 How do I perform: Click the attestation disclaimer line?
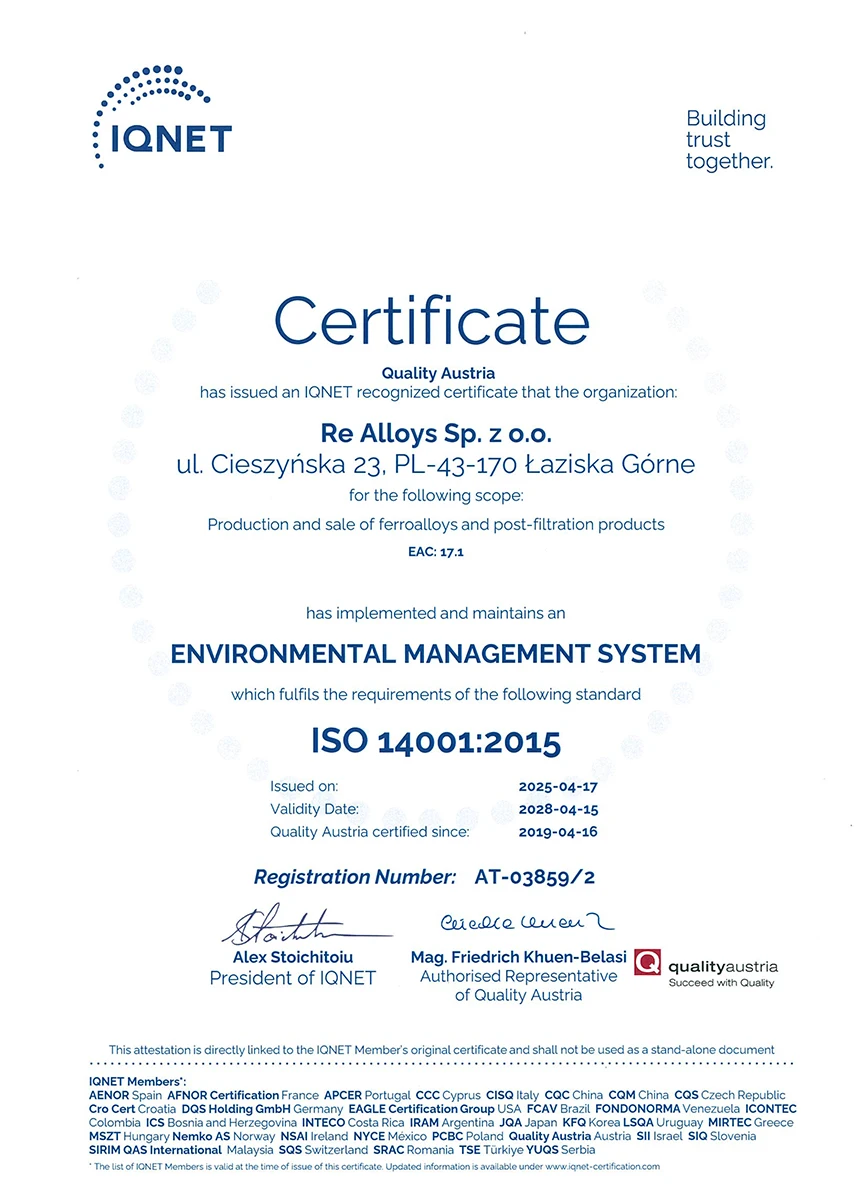tap(442, 1049)
